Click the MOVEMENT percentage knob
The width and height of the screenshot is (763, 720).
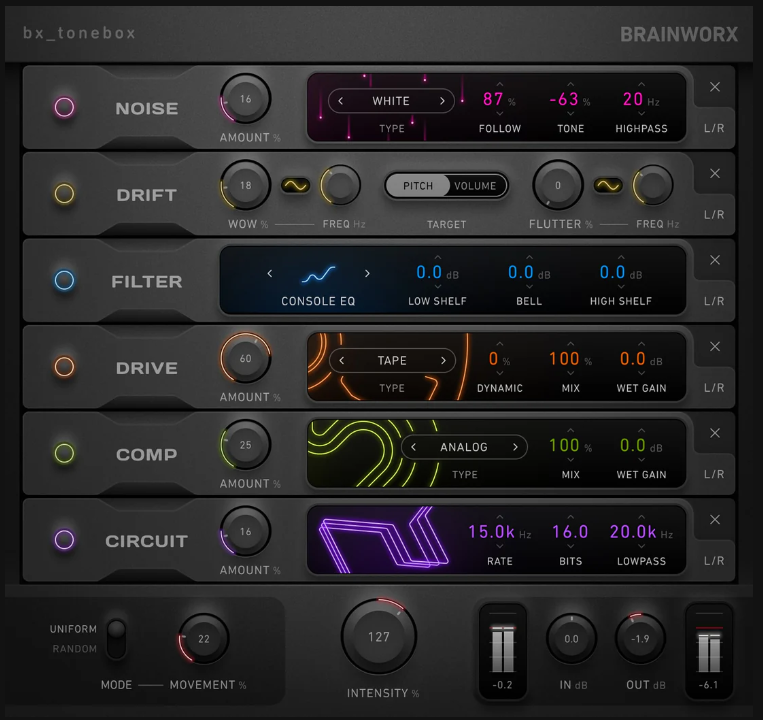click(203, 639)
